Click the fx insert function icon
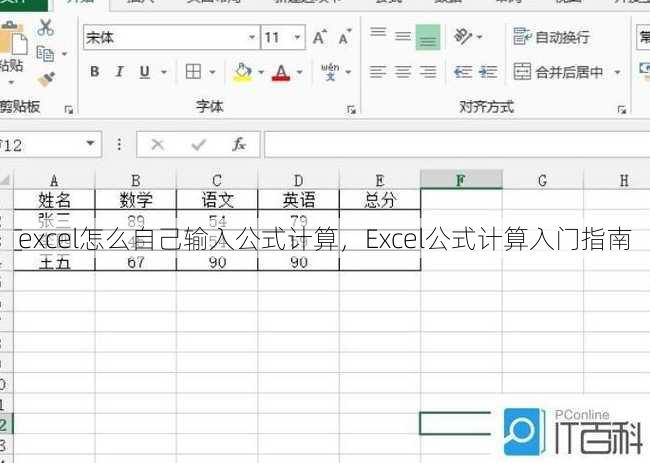 [239, 144]
